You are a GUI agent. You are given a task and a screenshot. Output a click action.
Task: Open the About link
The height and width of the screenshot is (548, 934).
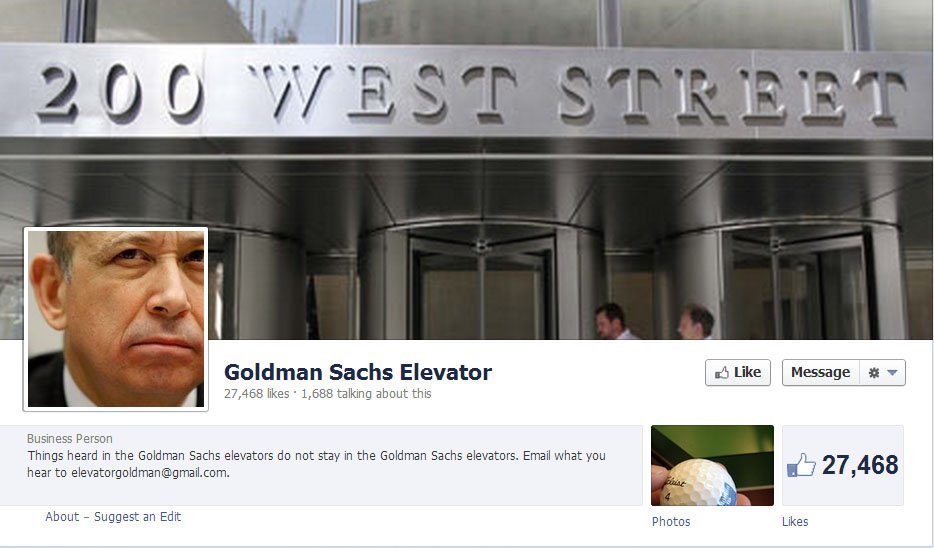[62, 516]
